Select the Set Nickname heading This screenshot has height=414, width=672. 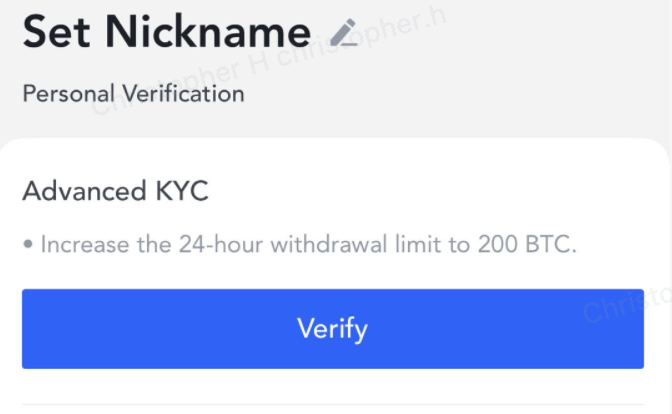pyautogui.click(x=167, y=32)
